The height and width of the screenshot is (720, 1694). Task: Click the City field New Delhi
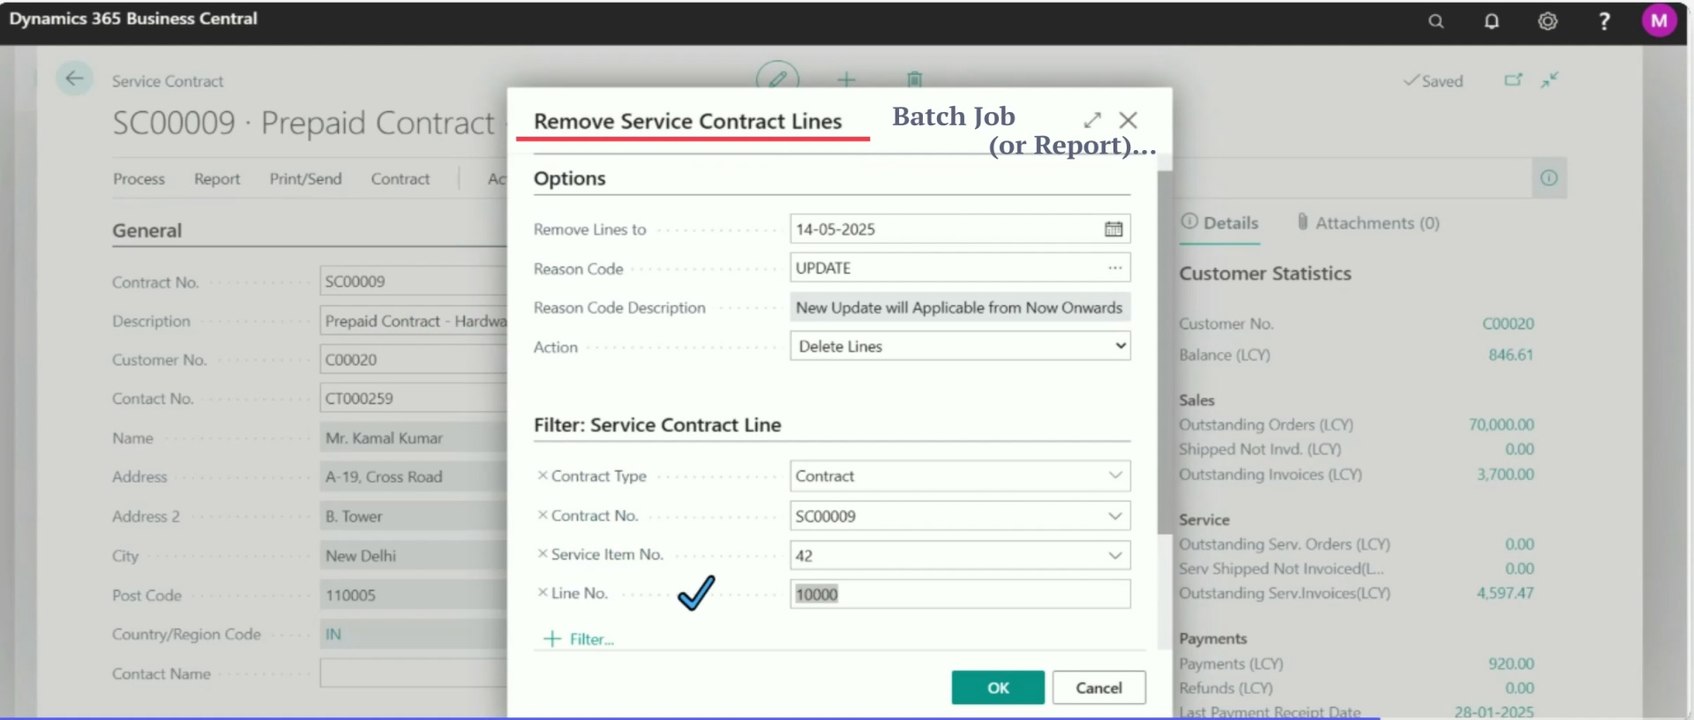413,556
